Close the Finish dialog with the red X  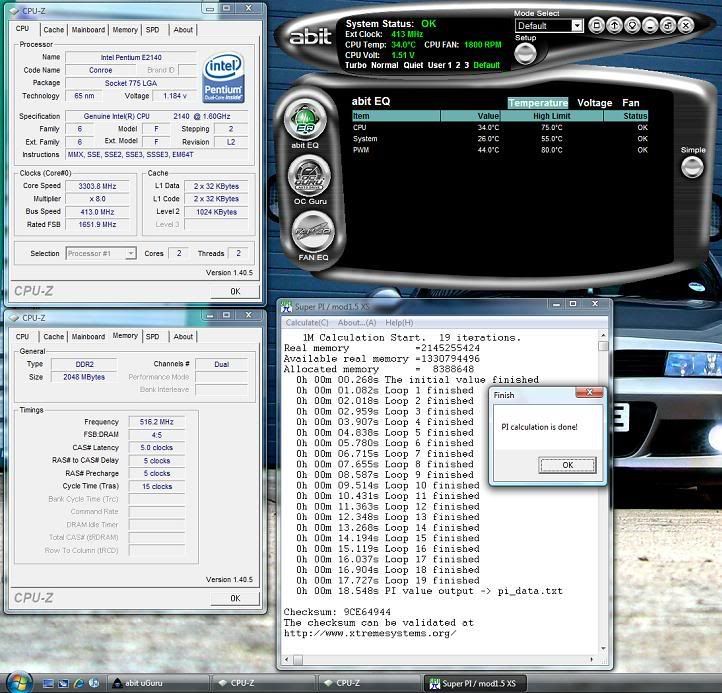pyautogui.click(x=589, y=392)
